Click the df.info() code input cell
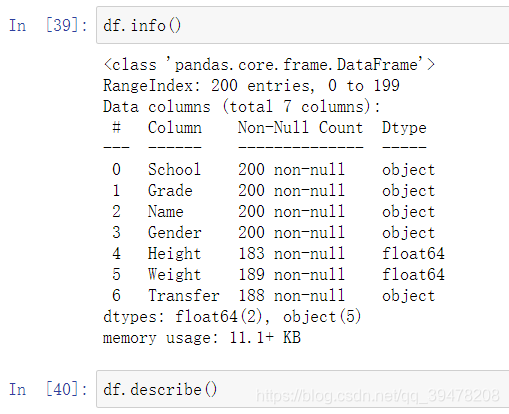This screenshot has width=509, height=414. (303, 25)
